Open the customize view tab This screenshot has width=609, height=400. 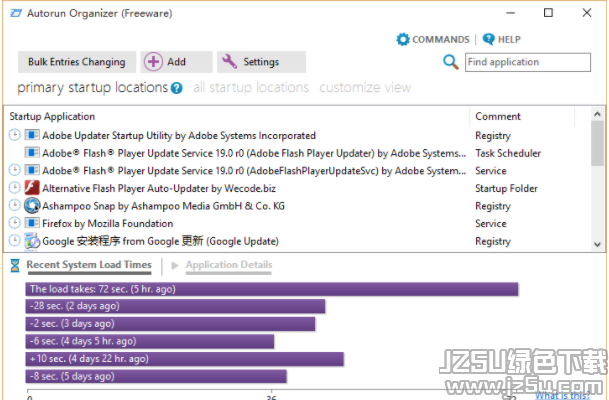(x=365, y=88)
